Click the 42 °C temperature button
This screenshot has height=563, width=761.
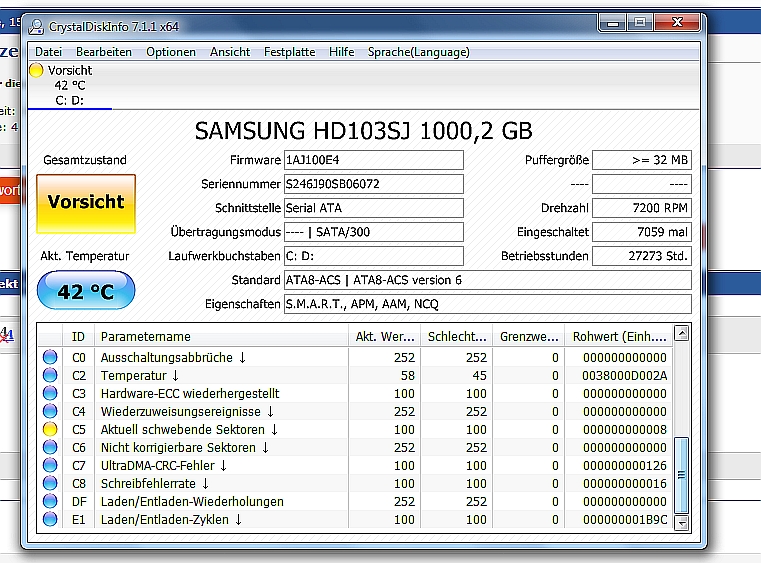click(x=86, y=290)
